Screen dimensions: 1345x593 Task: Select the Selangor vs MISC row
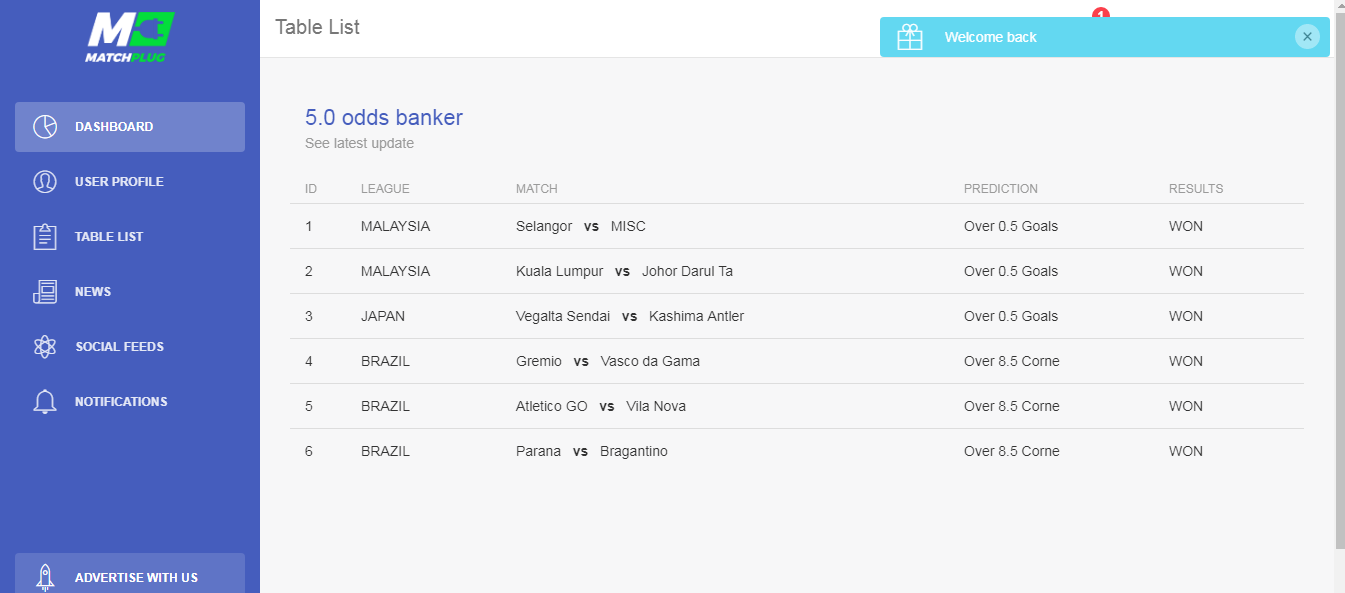point(797,226)
